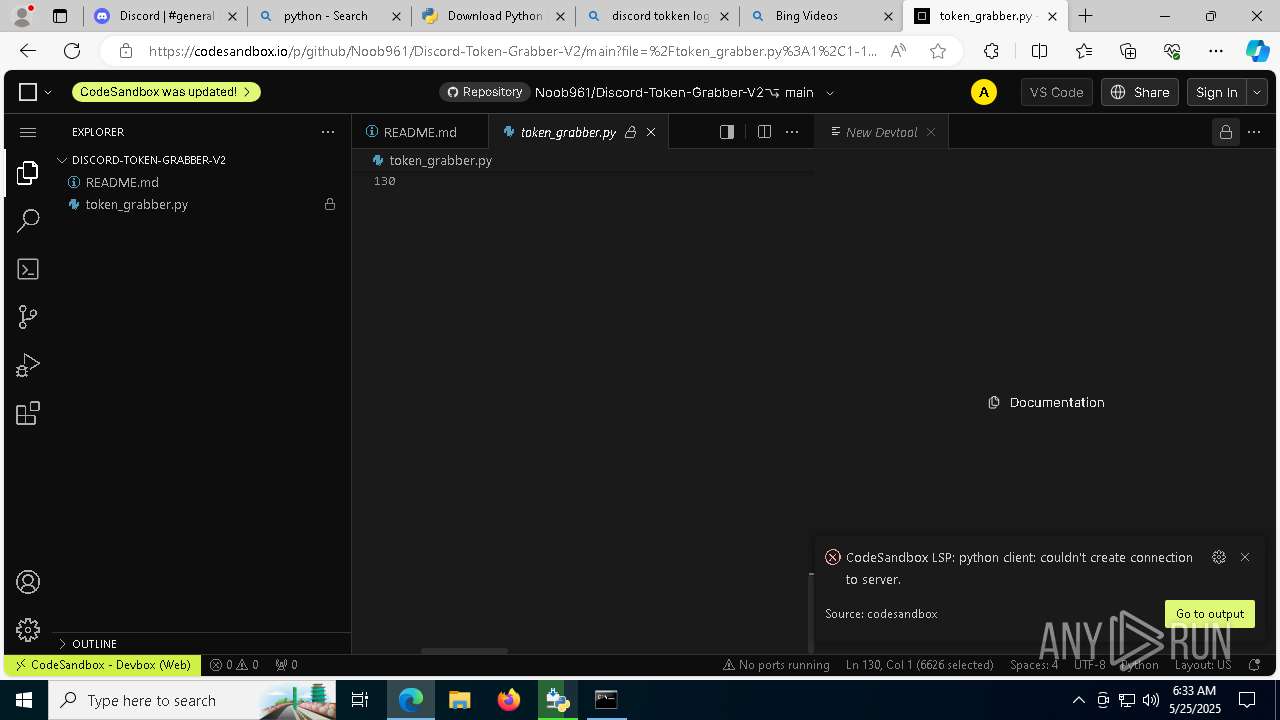Toggle Read aloud in the address bar
Screen dimensions: 1280x720
tap(898, 51)
